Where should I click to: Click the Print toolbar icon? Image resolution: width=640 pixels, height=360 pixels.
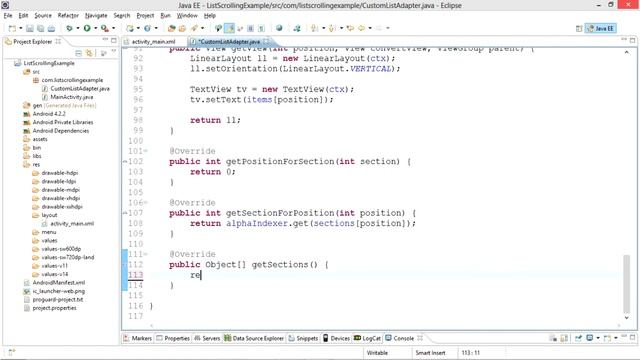tap(51, 28)
